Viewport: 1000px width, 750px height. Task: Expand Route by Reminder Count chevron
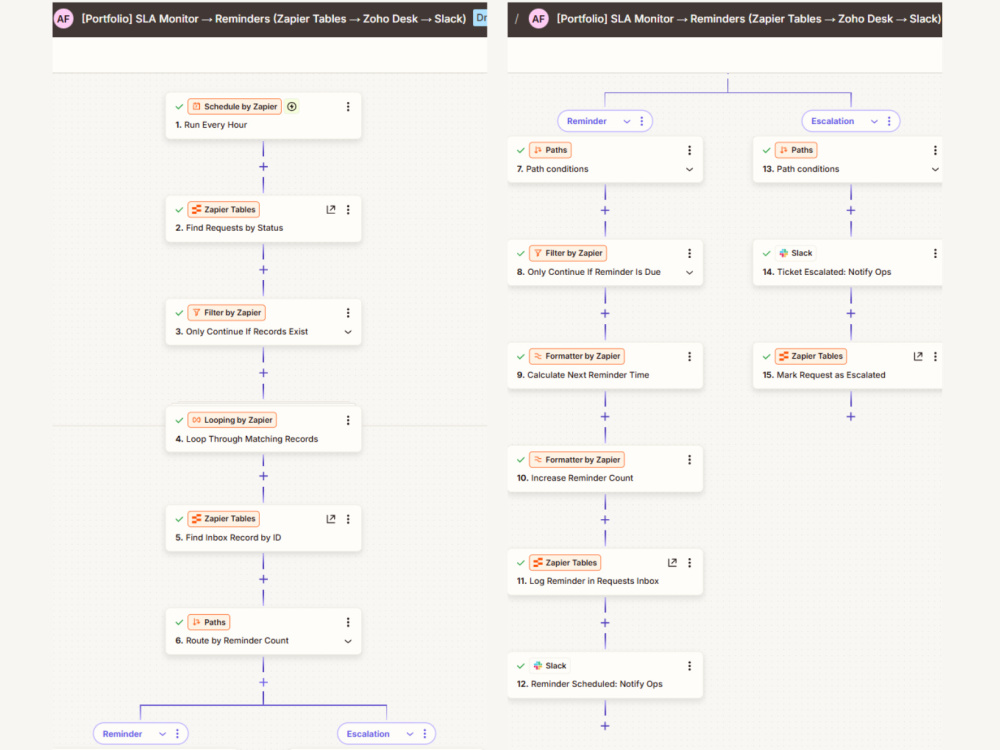pyautogui.click(x=348, y=641)
